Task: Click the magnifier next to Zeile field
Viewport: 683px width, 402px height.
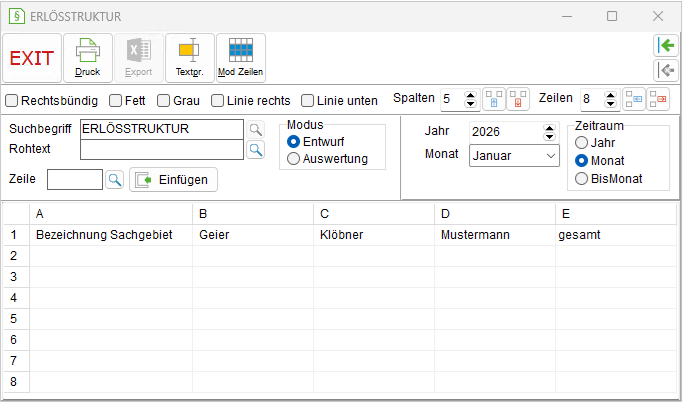Action: click(x=115, y=179)
